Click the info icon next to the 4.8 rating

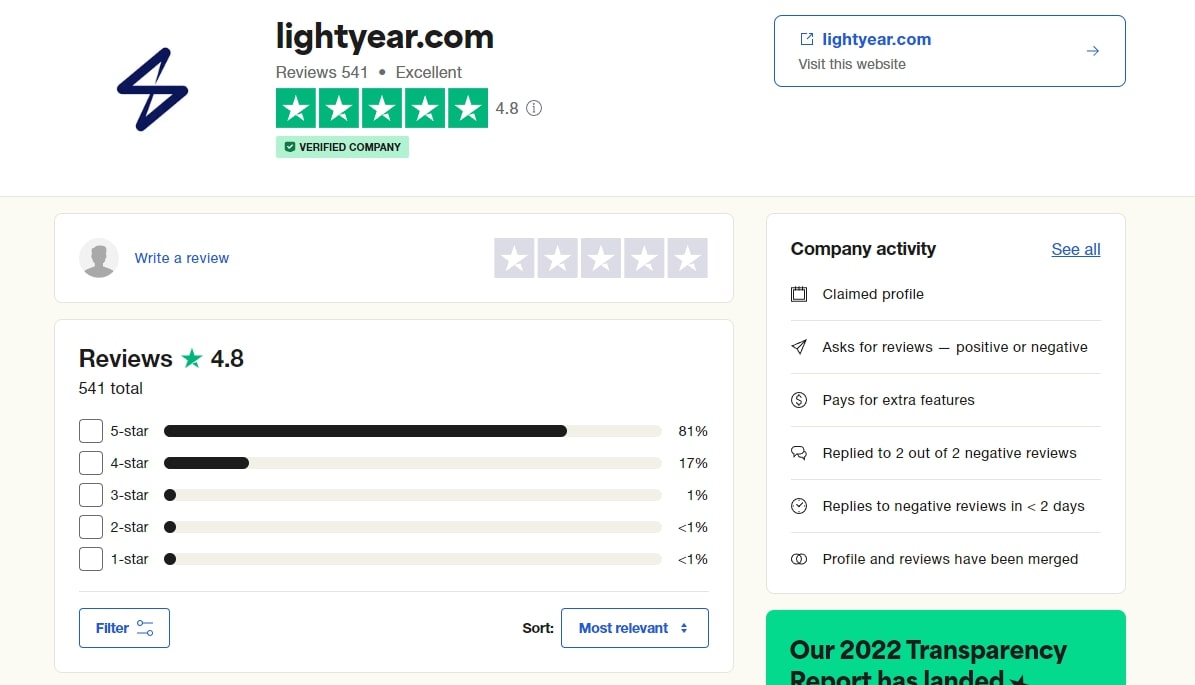pyautogui.click(x=533, y=108)
